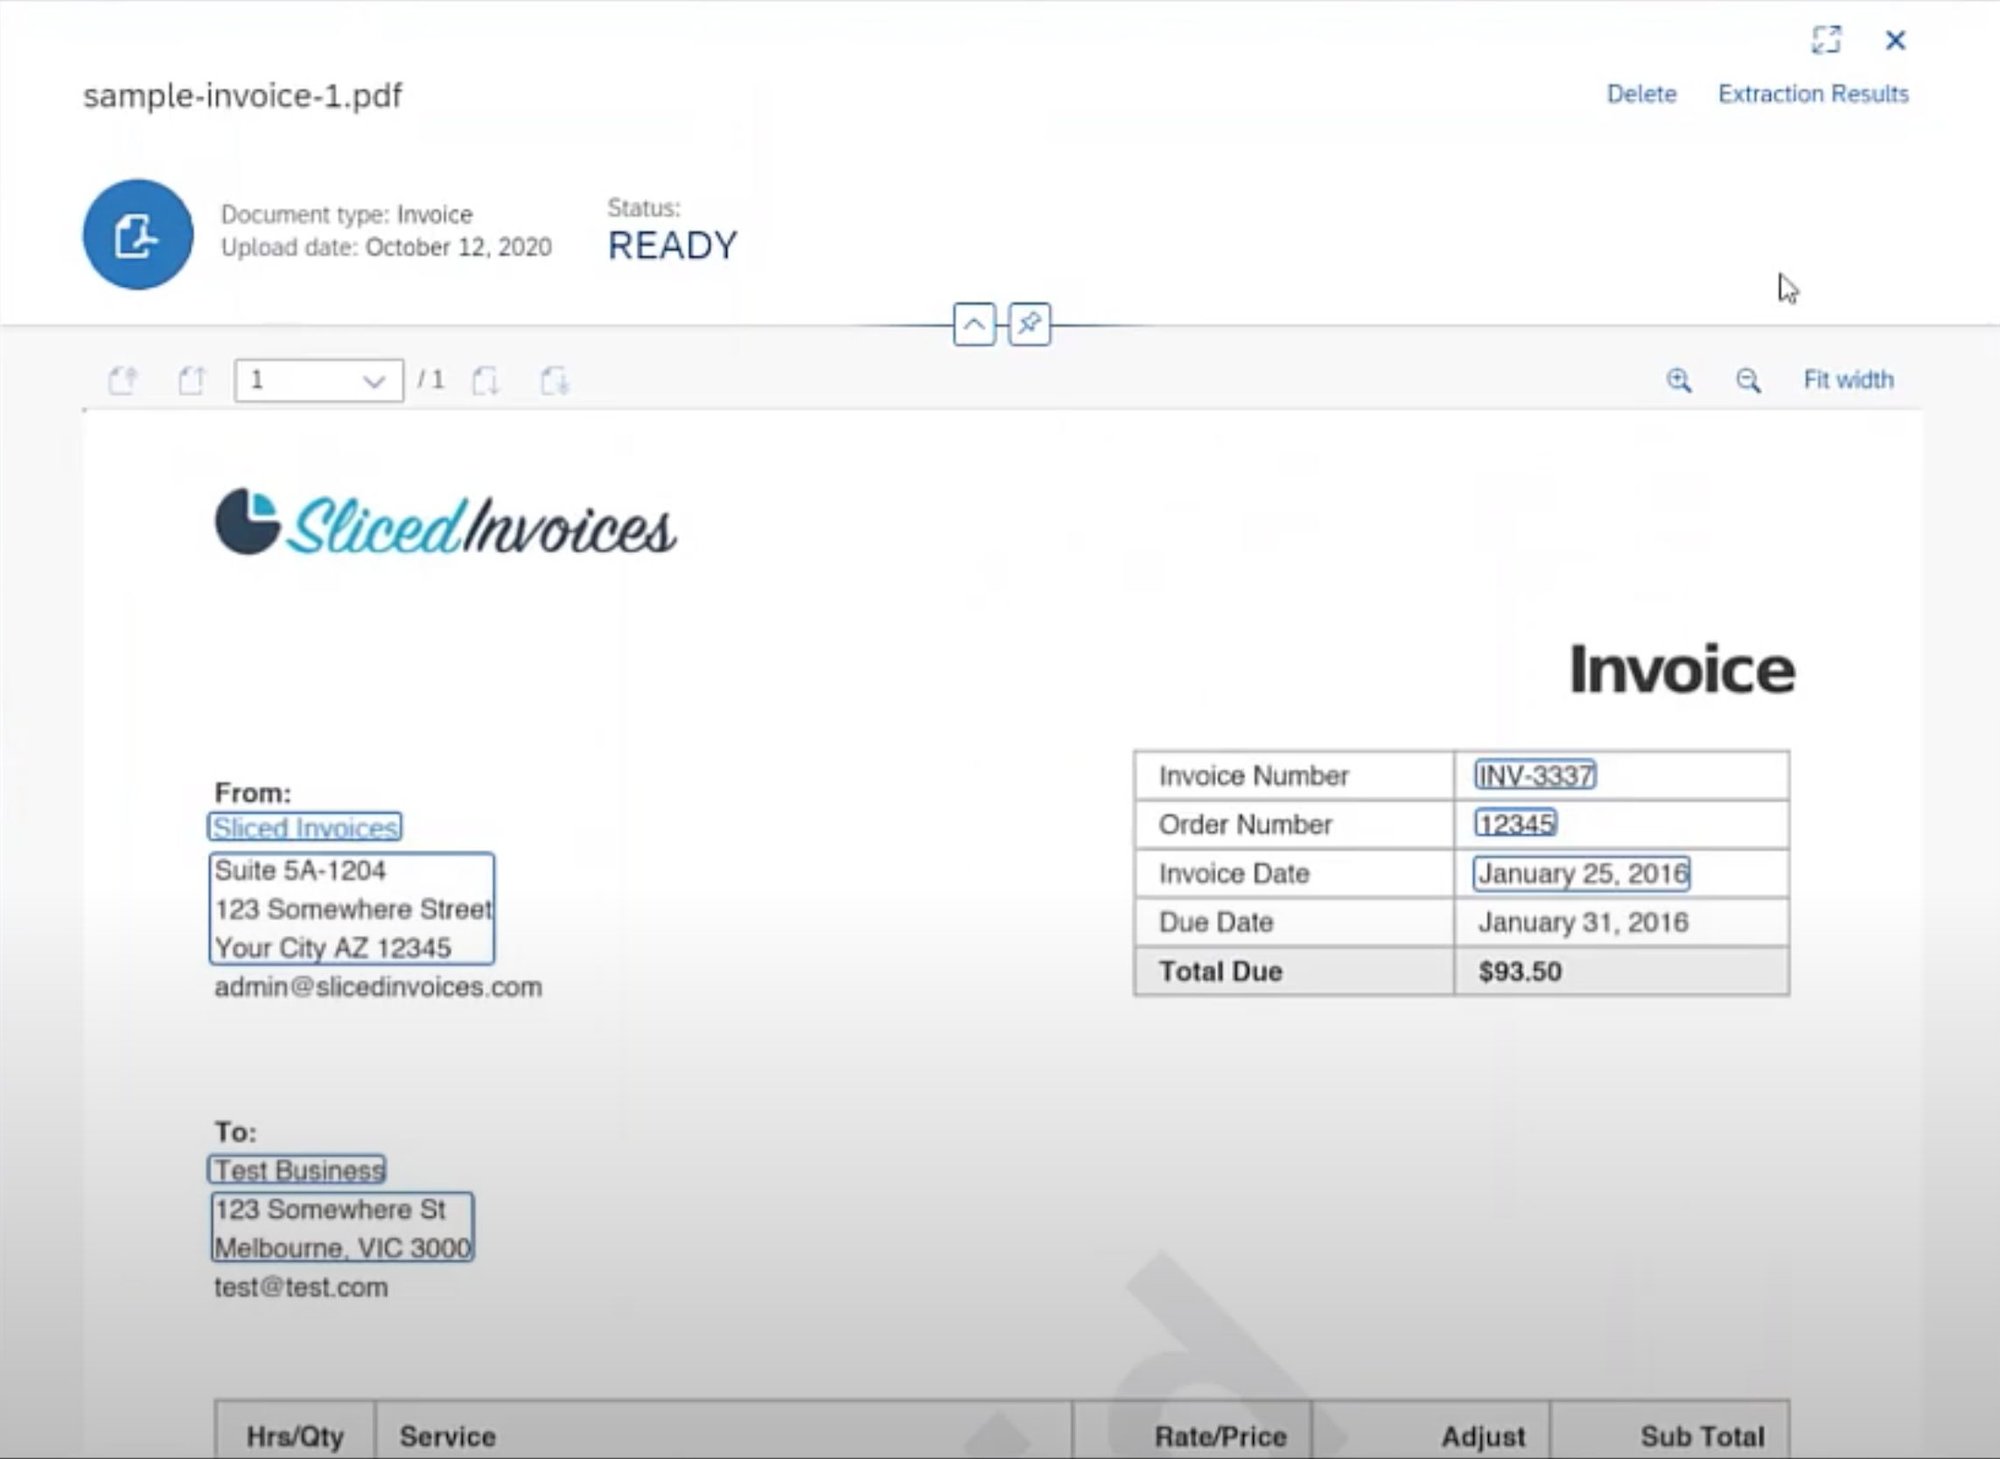Select the highlighted Test Business receiver name
The height and width of the screenshot is (1459, 2000).
[297, 1169]
